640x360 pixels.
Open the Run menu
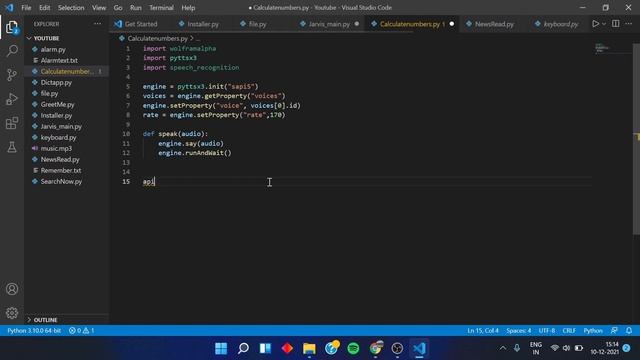click(136, 8)
